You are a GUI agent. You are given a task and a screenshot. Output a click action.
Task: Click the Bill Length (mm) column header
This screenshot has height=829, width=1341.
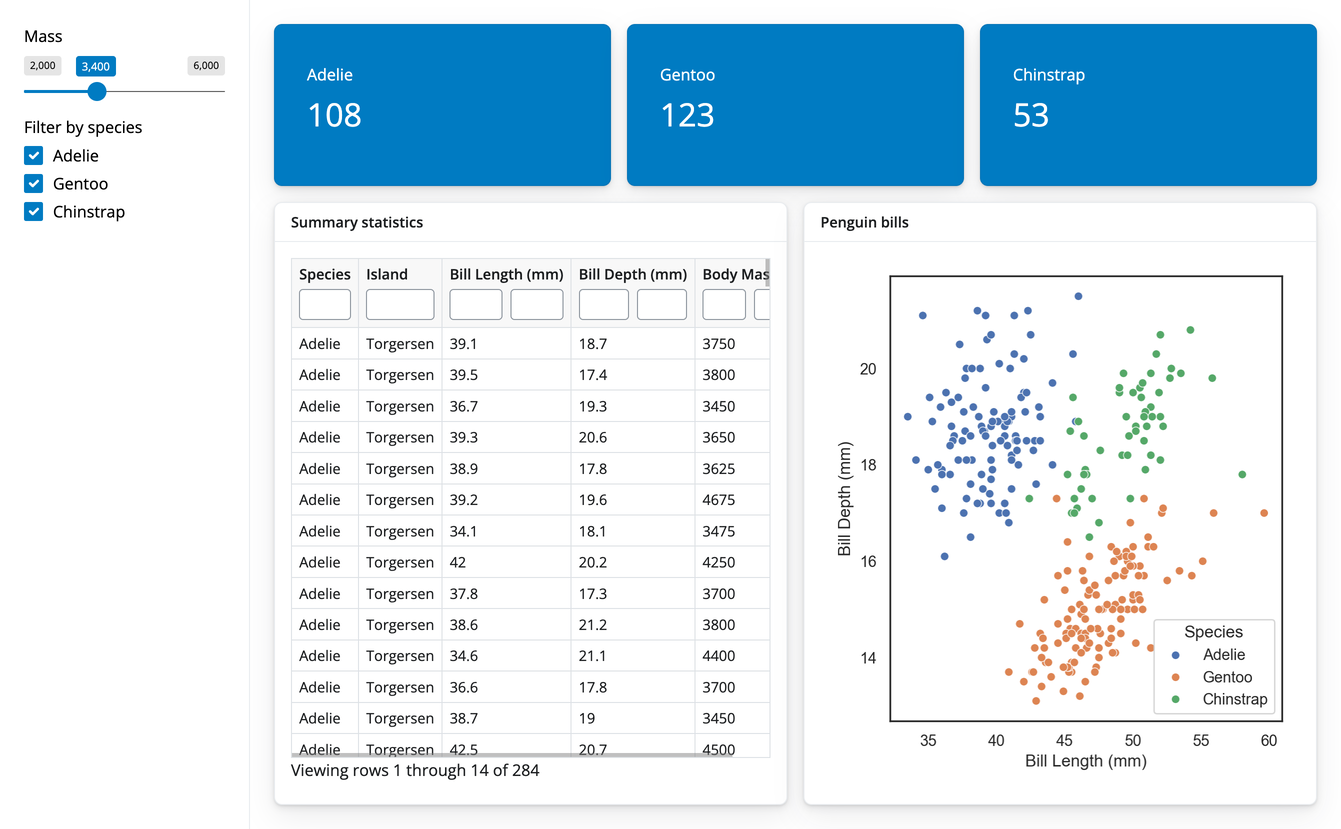click(506, 274)
